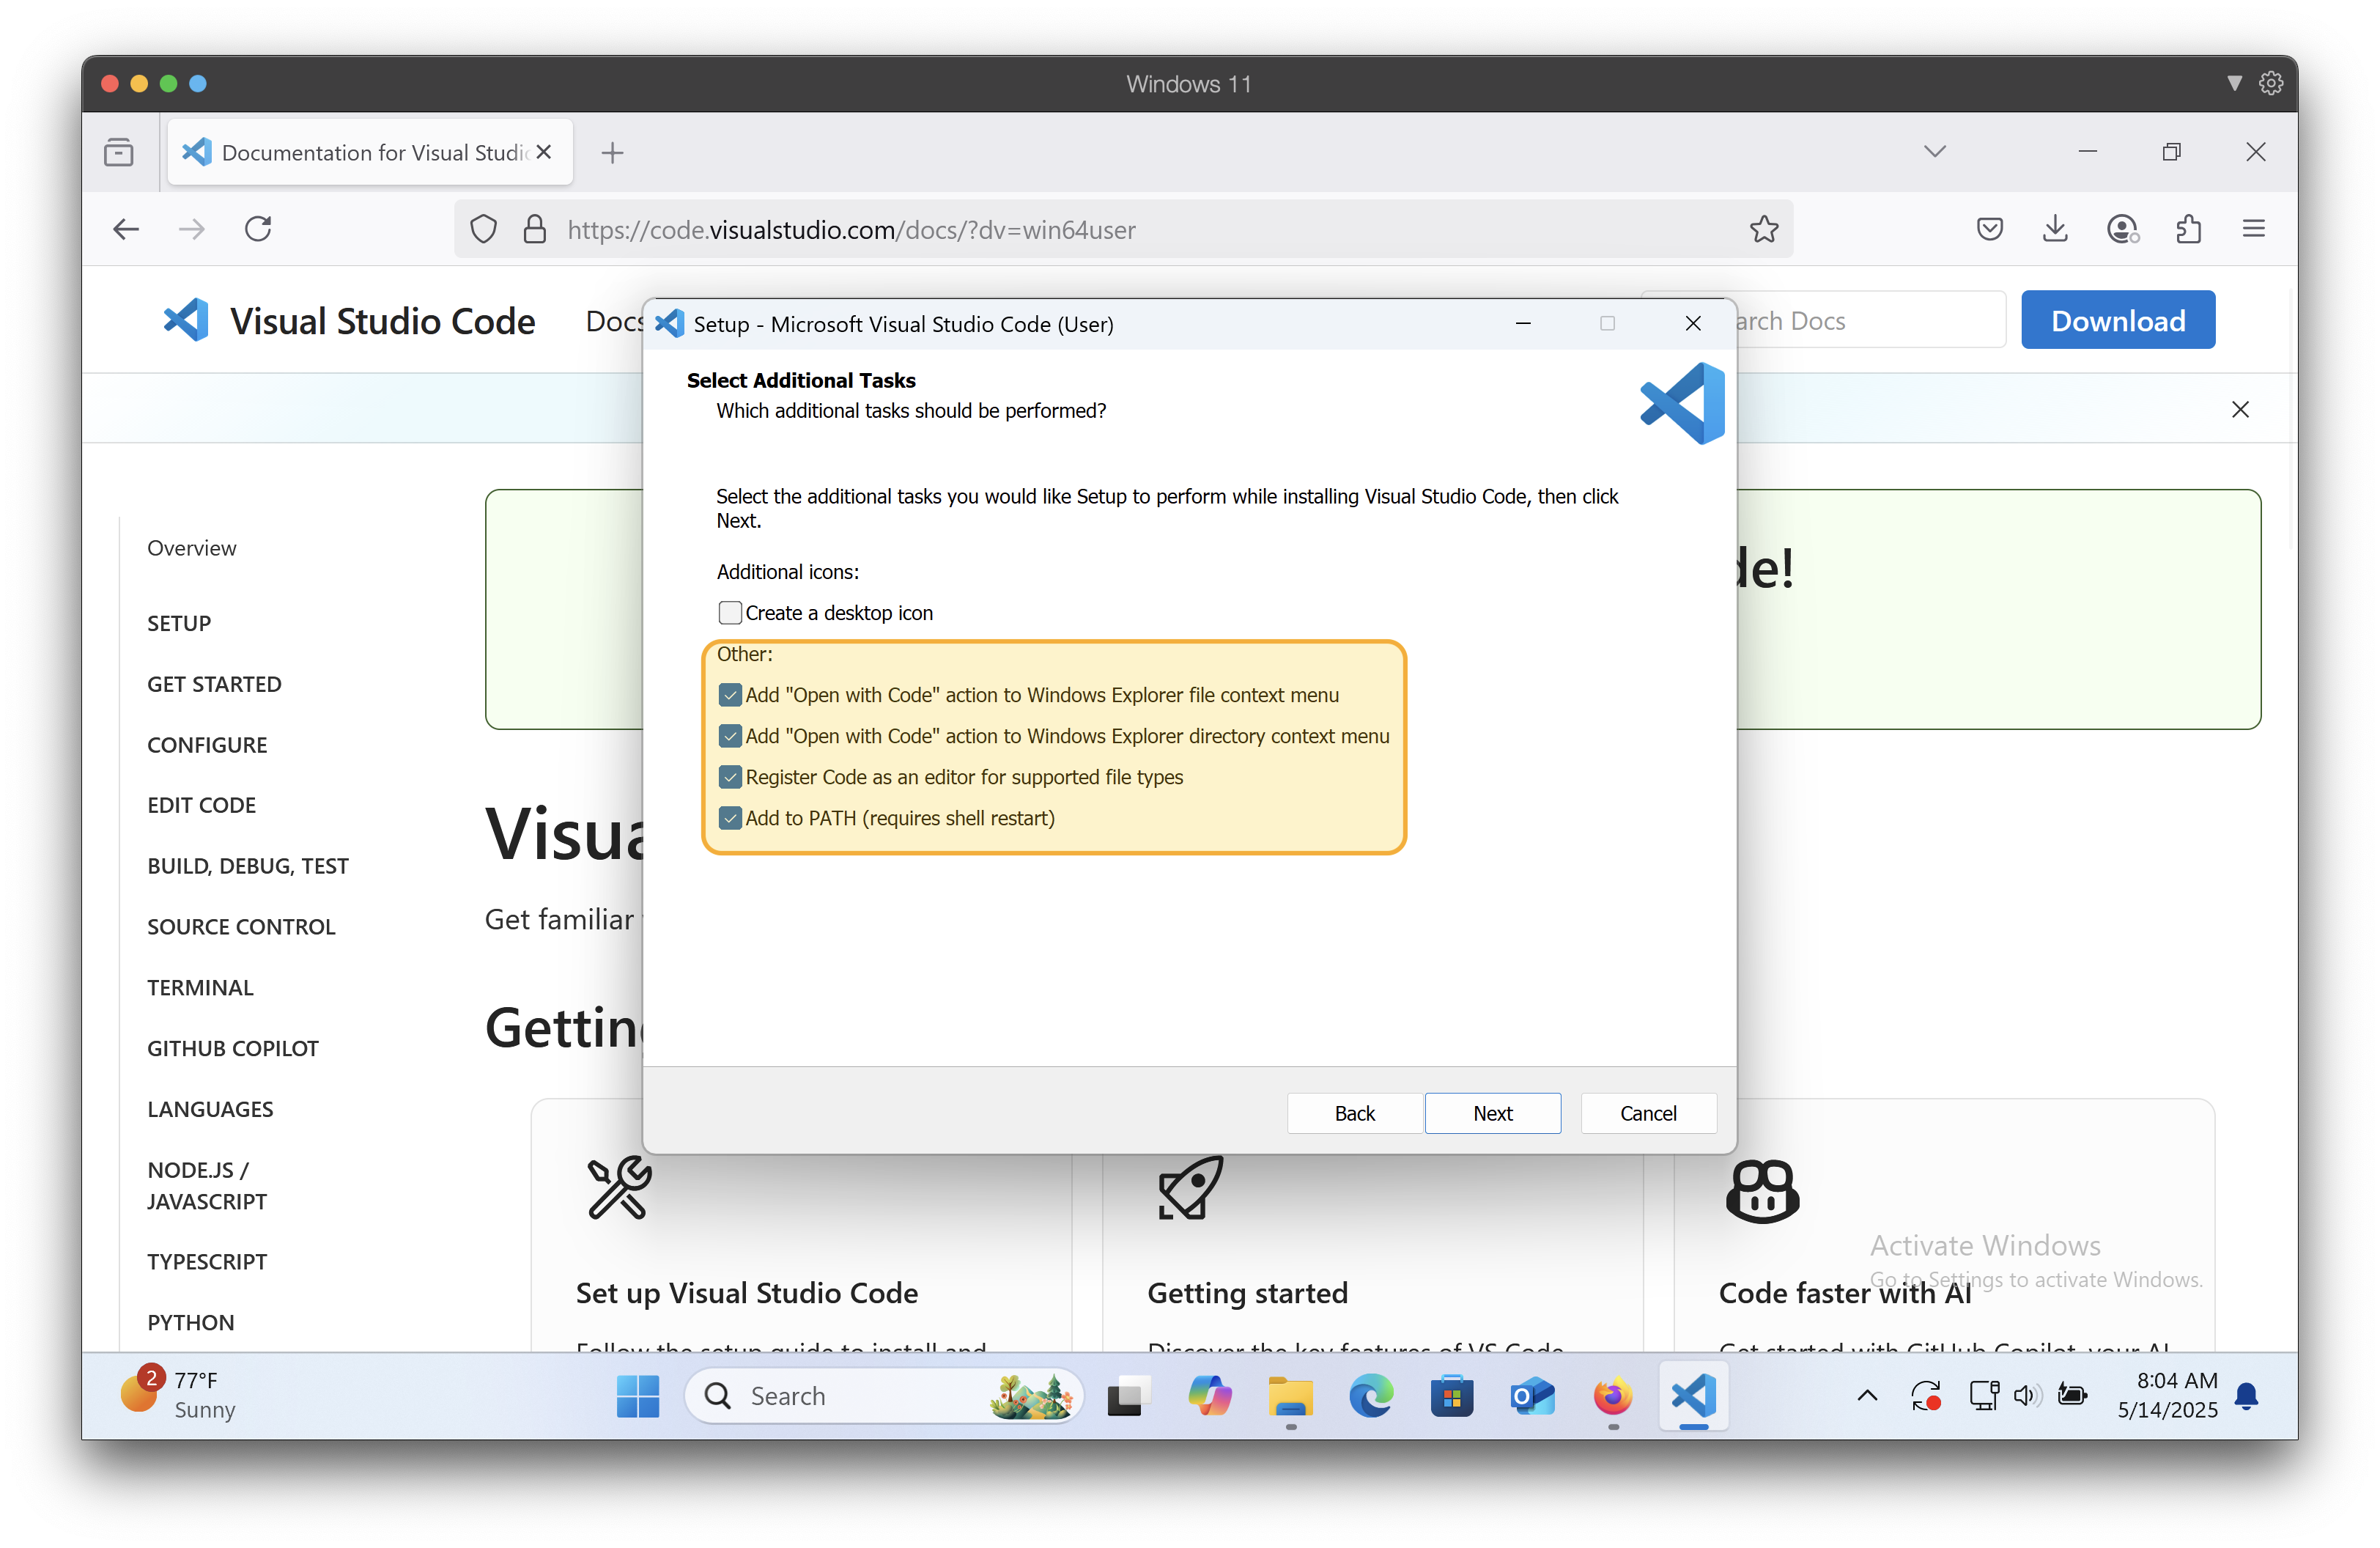Viewport: 2380px width, 1548px height.
Task: Uncheck Add to PATH option
Action: point(730,817)
